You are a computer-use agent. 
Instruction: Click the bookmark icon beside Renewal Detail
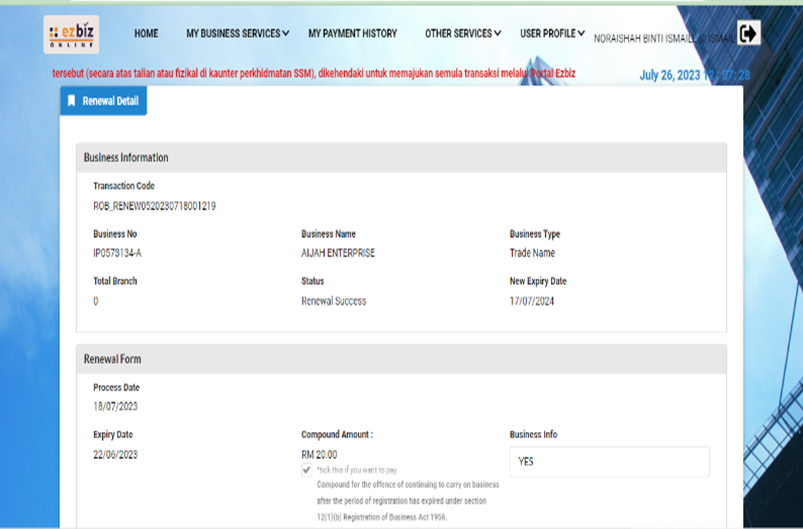(x=72, y=101)
